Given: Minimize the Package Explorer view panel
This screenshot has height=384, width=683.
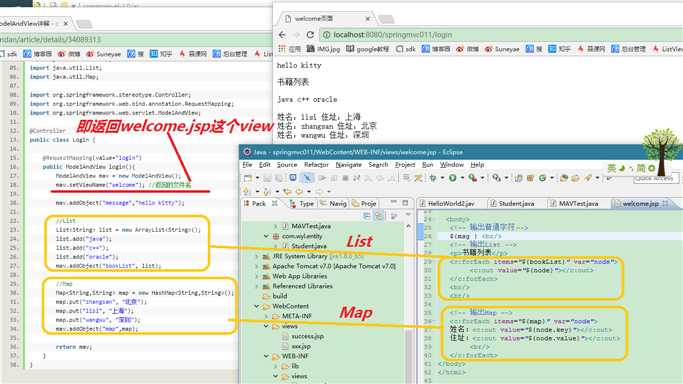Looking at the screenshot, I should click(394, 203).
